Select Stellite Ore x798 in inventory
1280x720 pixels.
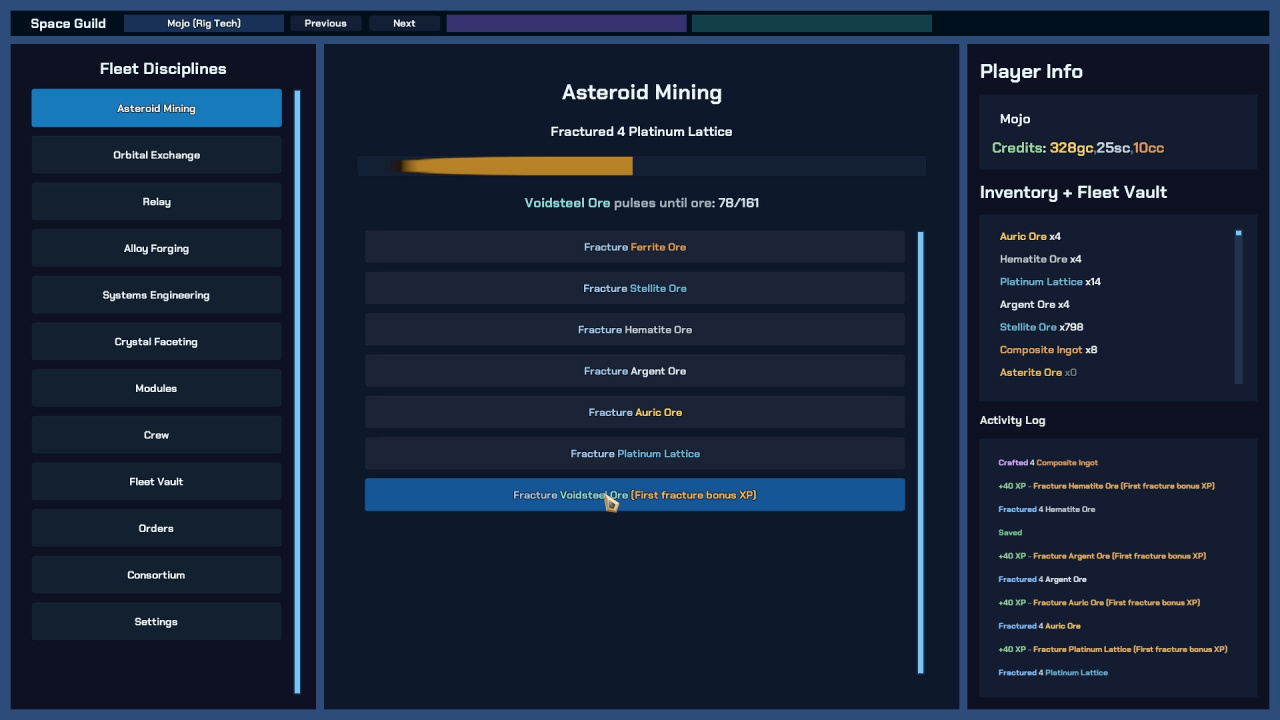(x=1041, y=327)
